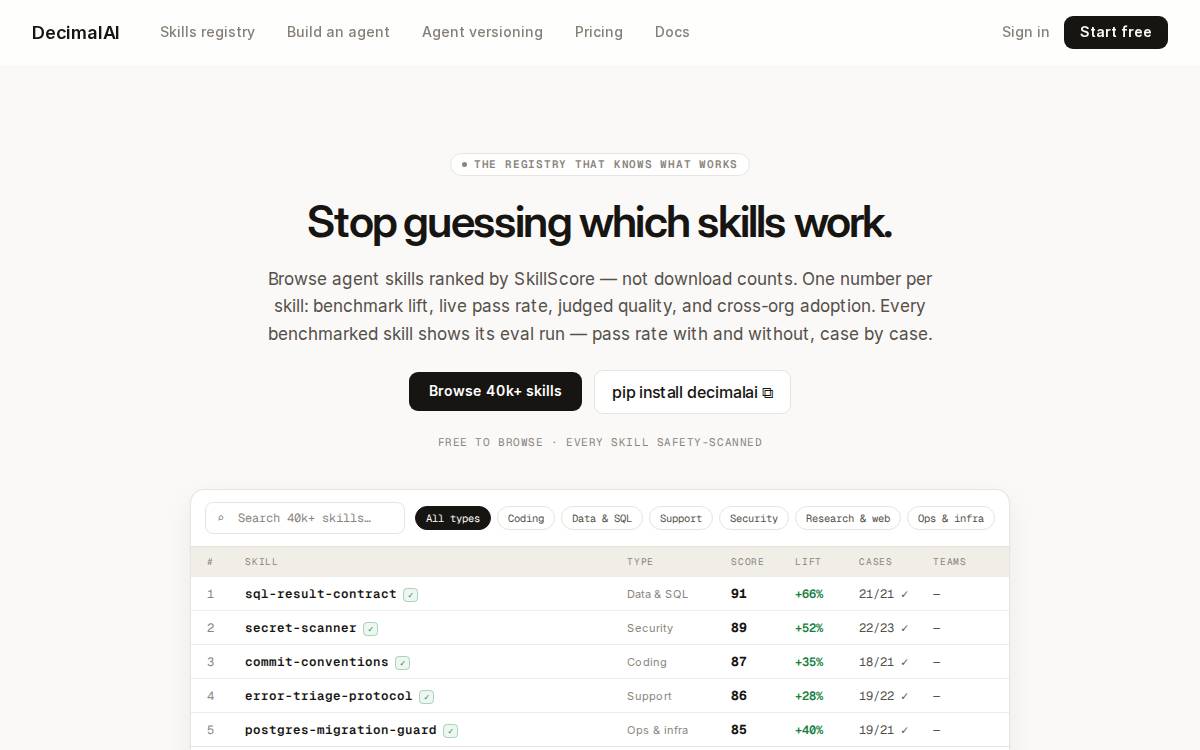Viewport: 1200px width, 750px height.
Task: Click the 22/23 cases value
Action: 884,628
